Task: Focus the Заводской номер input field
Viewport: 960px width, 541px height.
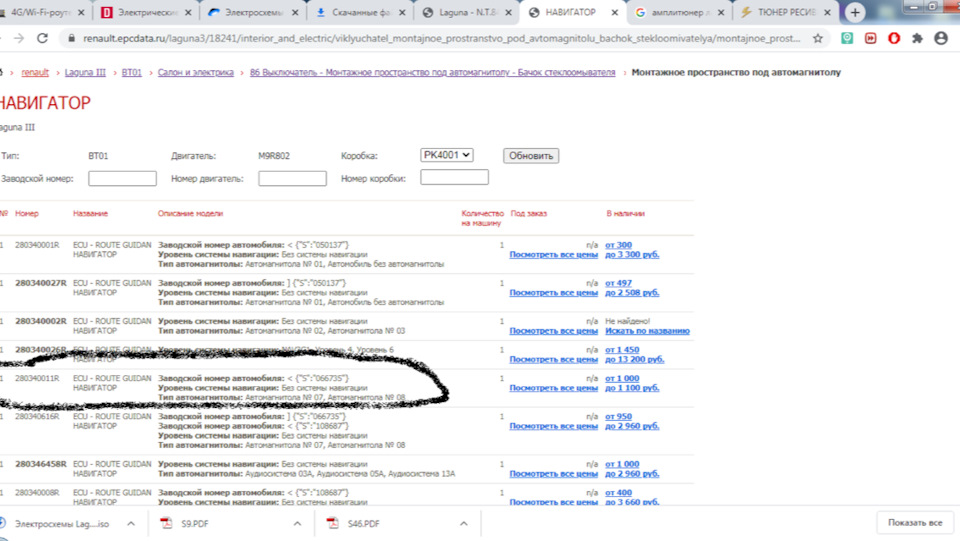Action: 122,178
